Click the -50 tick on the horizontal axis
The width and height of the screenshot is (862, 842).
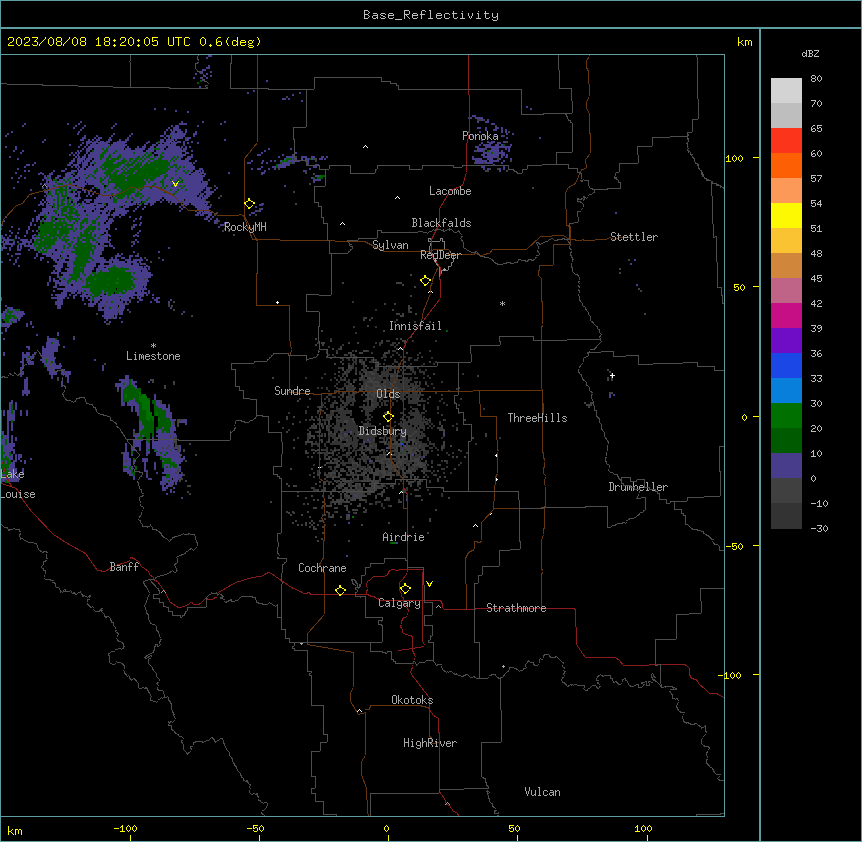[x=255, y=828]
